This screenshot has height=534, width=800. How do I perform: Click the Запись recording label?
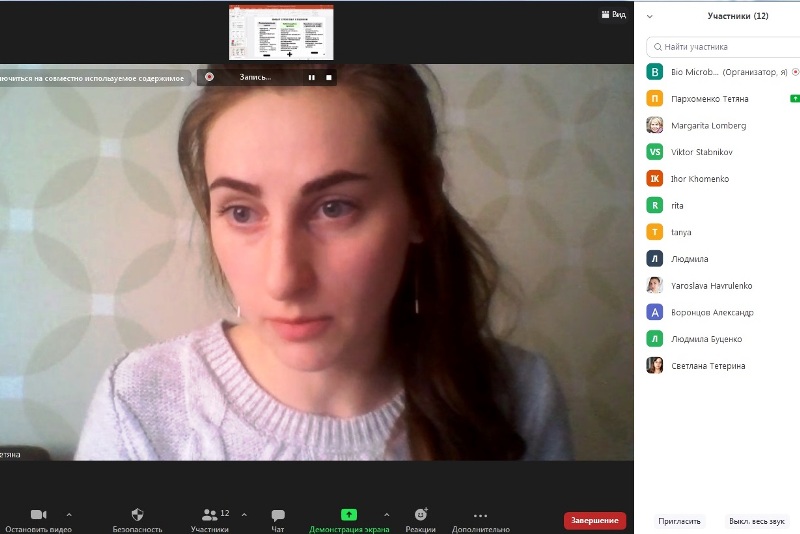pos(255,77)
